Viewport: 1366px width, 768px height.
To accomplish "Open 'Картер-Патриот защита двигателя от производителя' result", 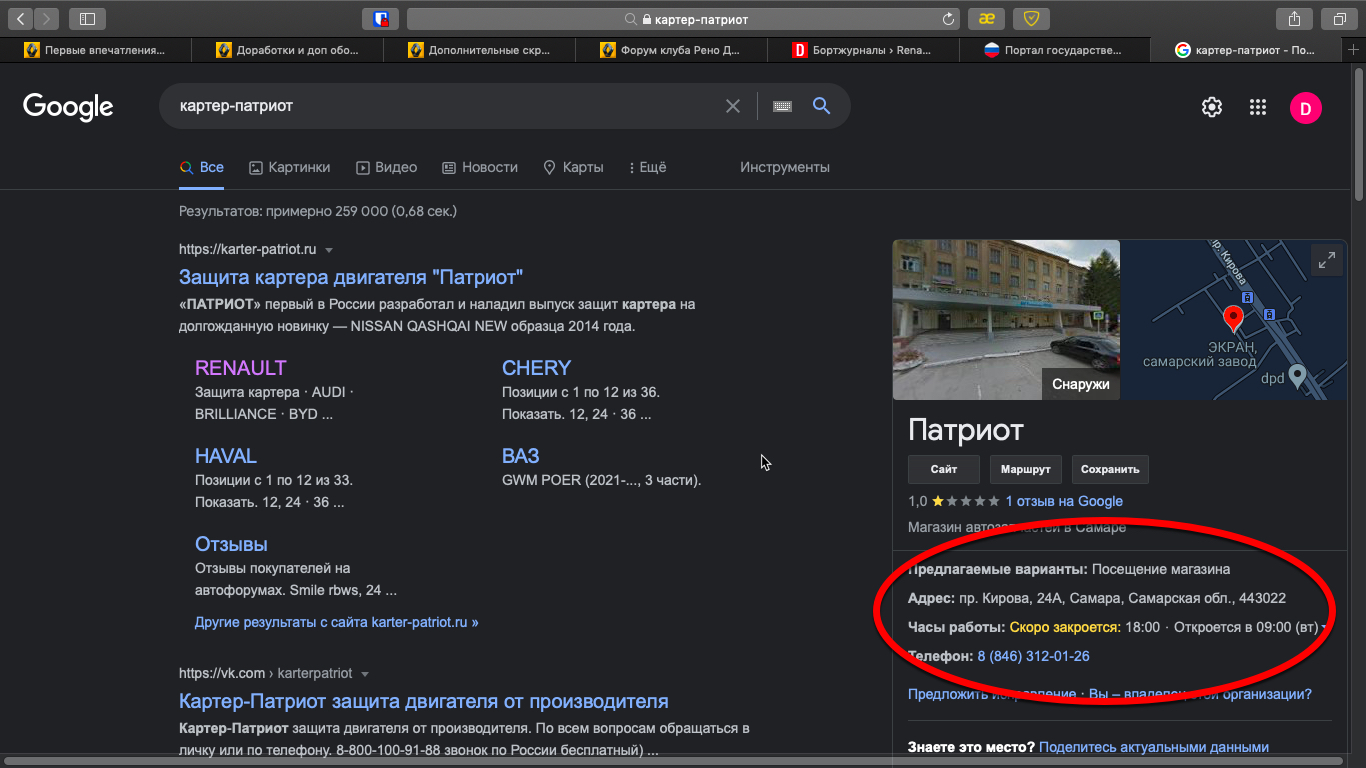I will 424,701.
